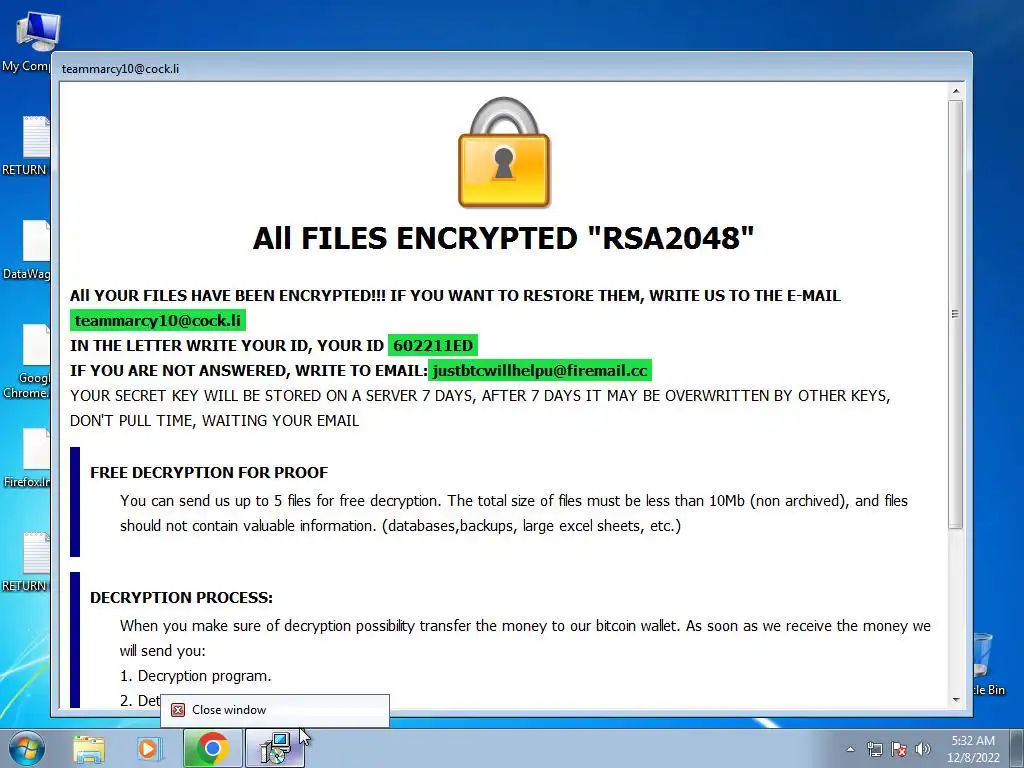Click the justbtcwillhelpu@firemail.cc email highlight
The width and height of the screenshot is (1024, 768).
pos(540,371)
